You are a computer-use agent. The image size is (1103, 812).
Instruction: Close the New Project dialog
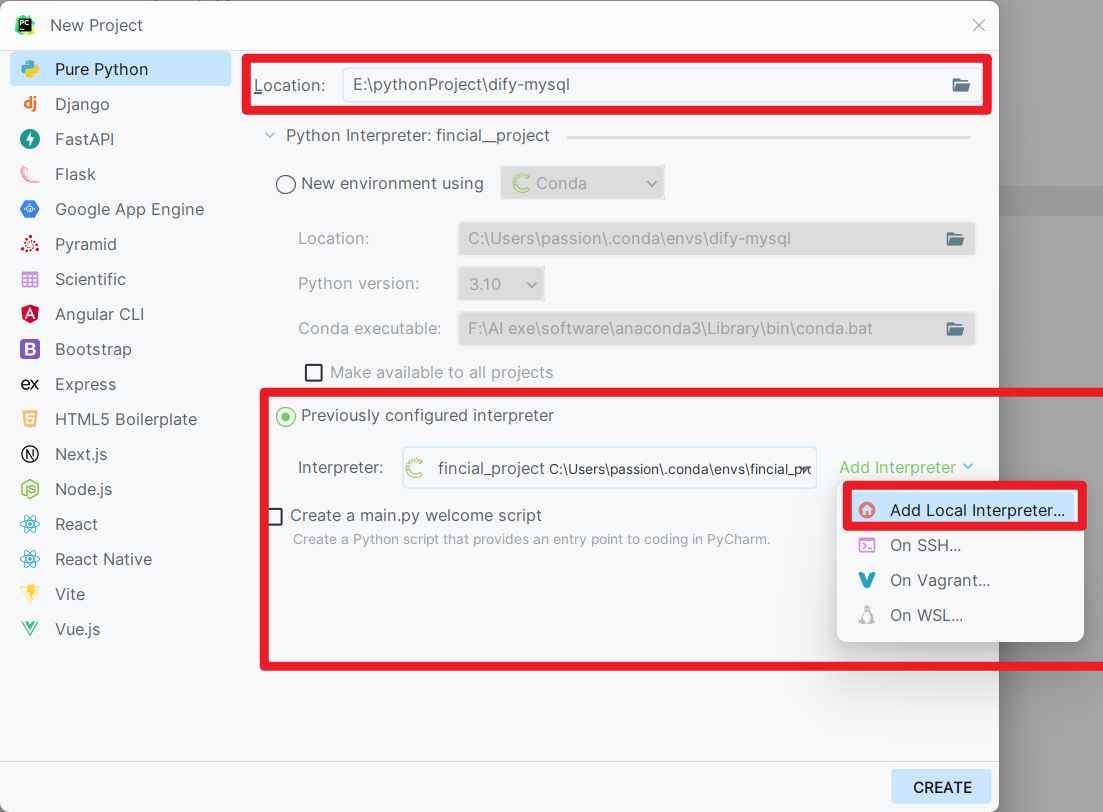click(x=978, y=25)
